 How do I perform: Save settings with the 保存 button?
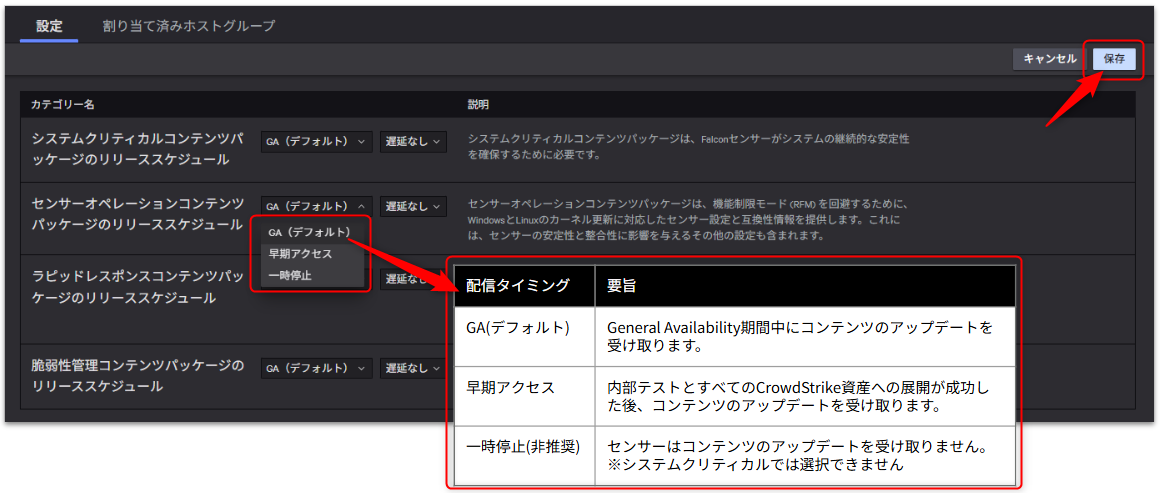click(x=1114, y=59)
